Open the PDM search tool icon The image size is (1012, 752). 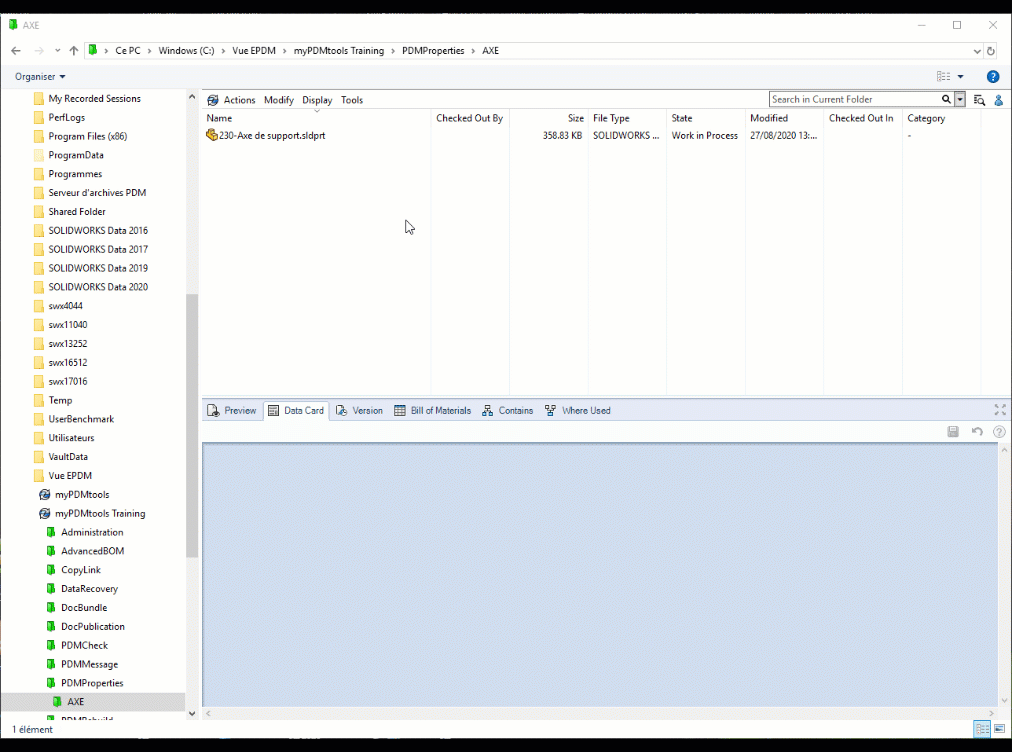pos(979,100)
